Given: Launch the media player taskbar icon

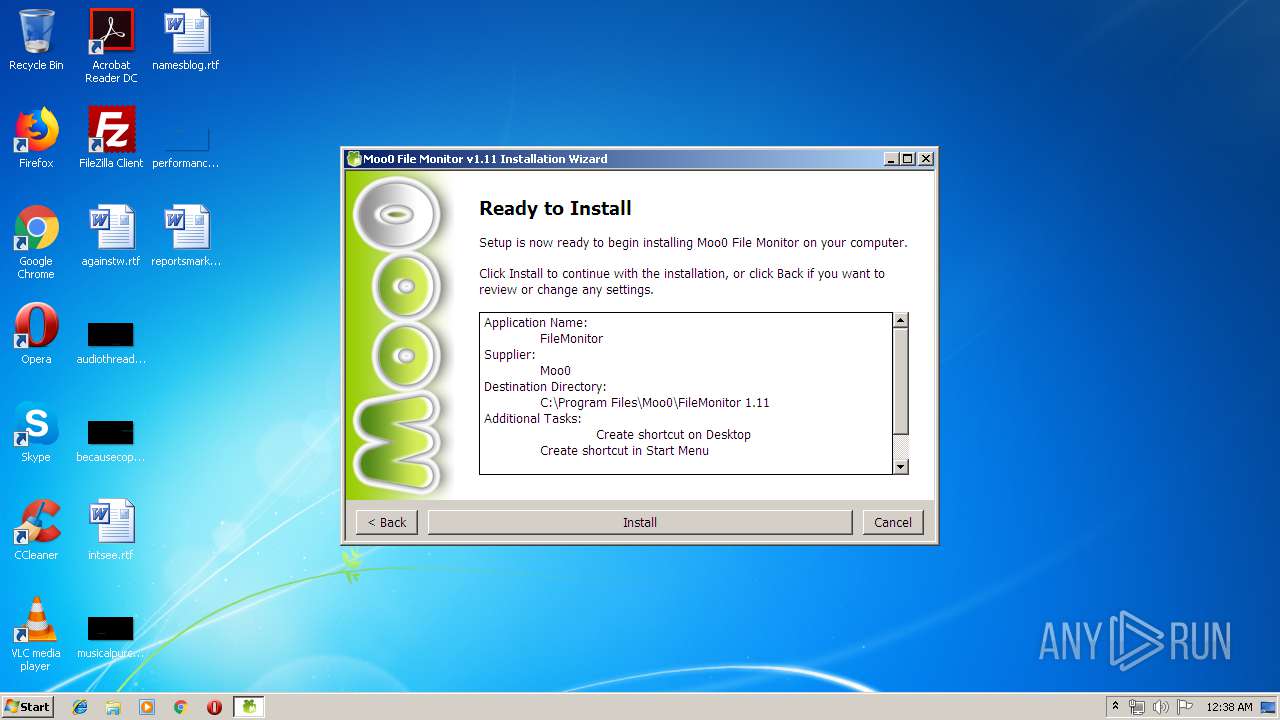Looking at the screenshot, I should point(147,707).
